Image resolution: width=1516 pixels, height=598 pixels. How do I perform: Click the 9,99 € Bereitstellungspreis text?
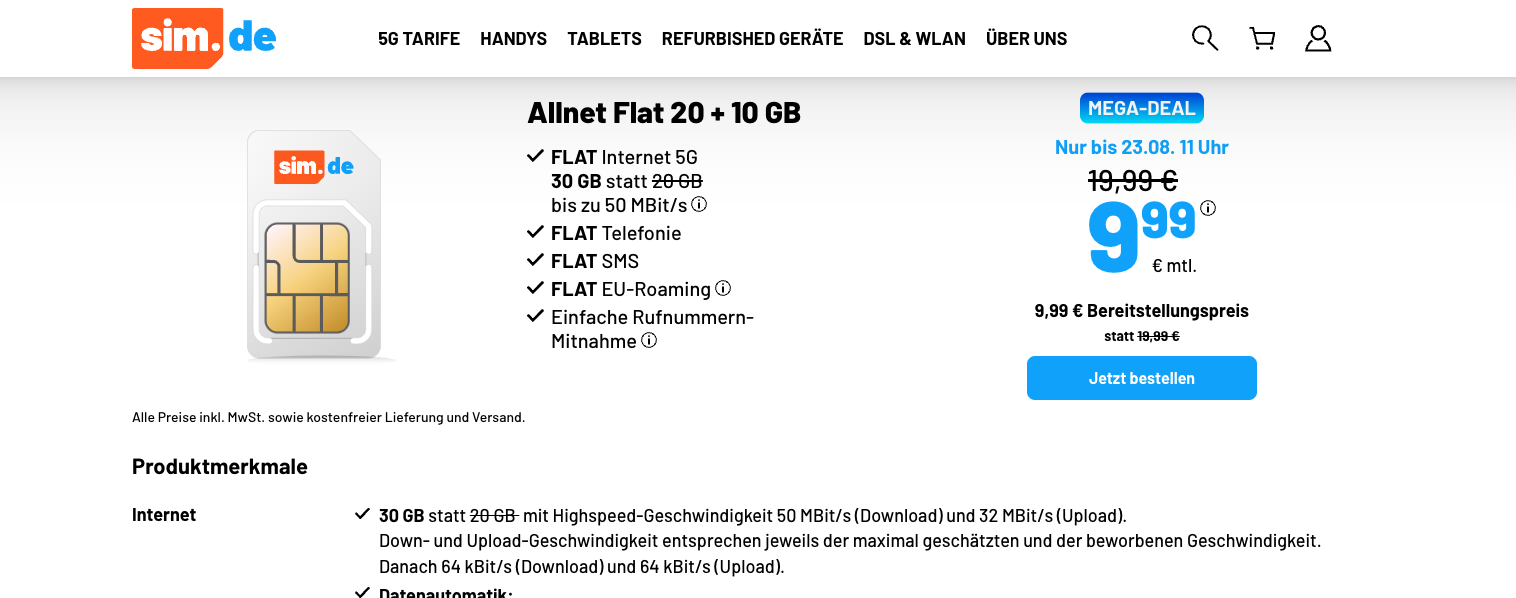(x=1141, y=311)
